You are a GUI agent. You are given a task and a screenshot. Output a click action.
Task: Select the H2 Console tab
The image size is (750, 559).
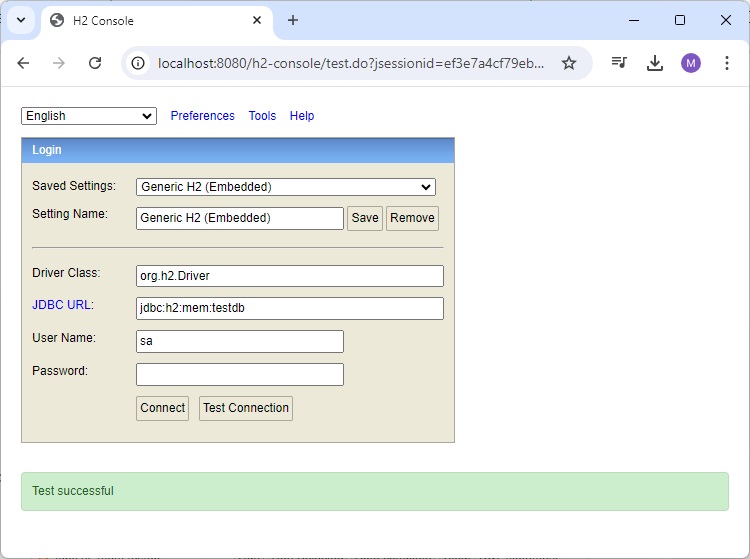(157, 21)
